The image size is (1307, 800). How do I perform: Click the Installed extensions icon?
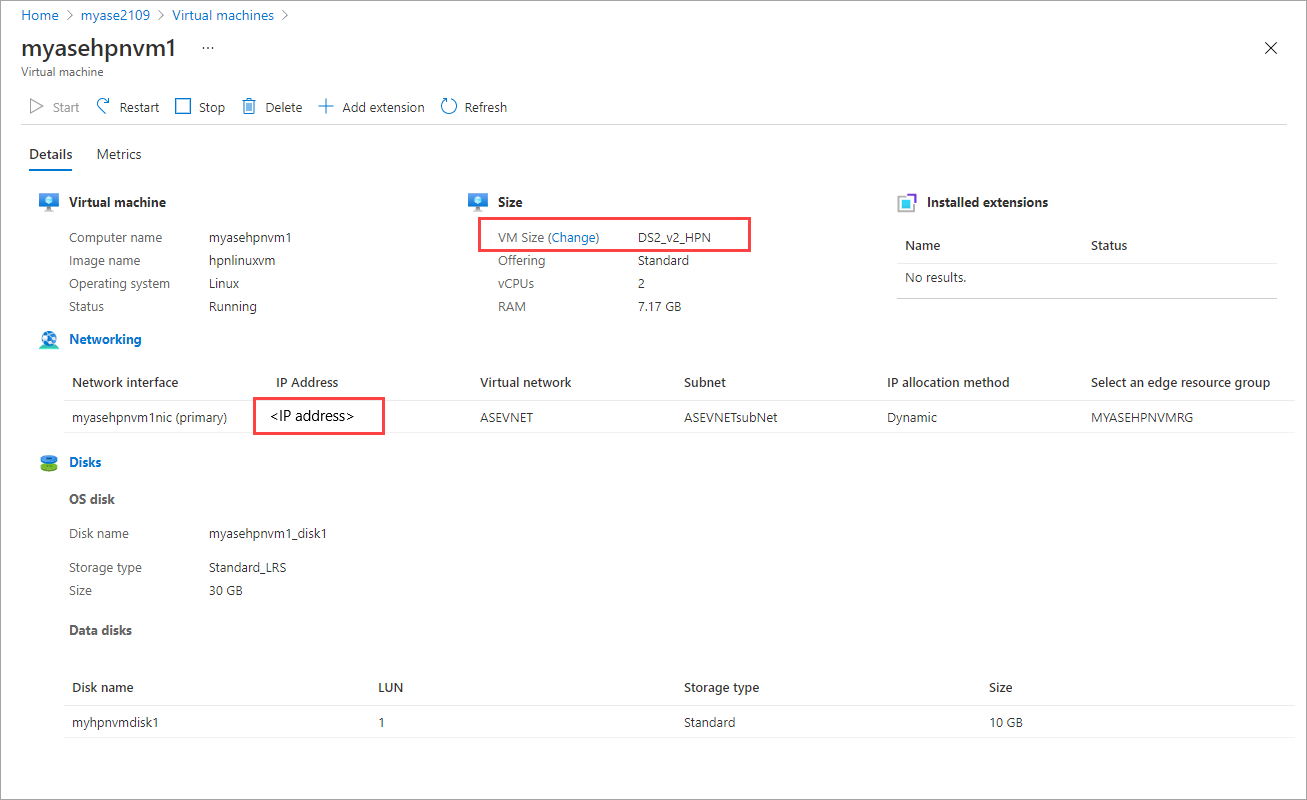pos(907,202)
